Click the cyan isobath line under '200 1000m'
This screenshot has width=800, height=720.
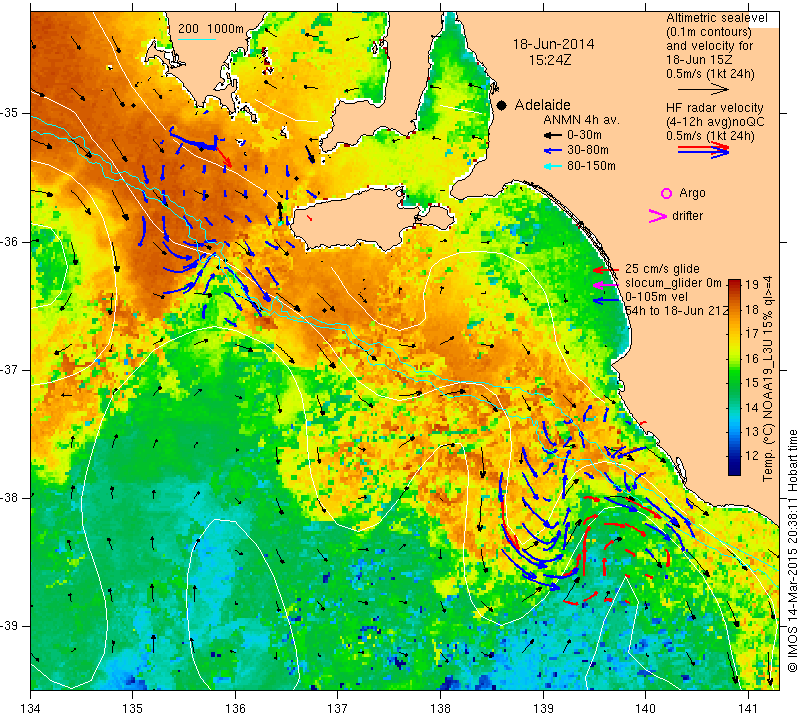[x=197, y=39]
